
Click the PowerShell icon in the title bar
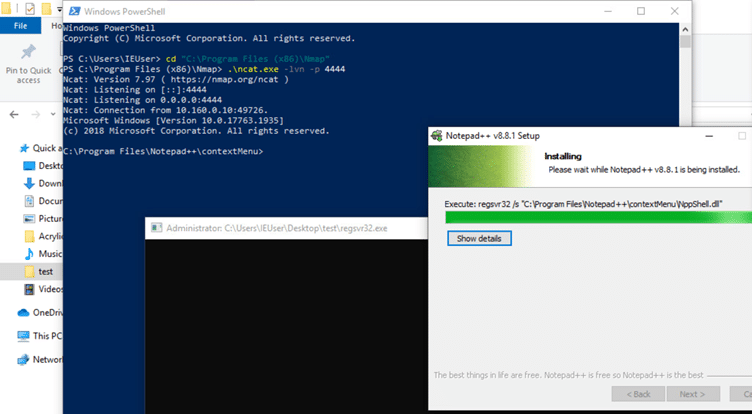click(75, 11)
